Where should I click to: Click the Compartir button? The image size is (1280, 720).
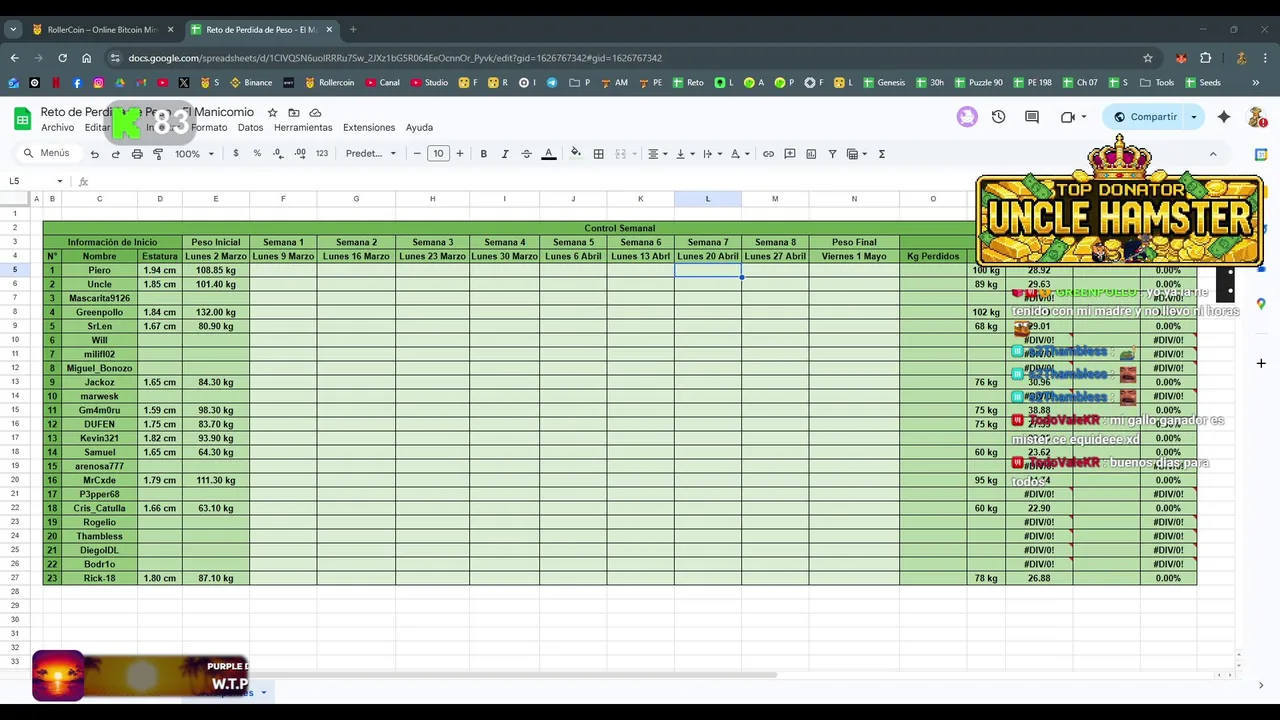1144,117
